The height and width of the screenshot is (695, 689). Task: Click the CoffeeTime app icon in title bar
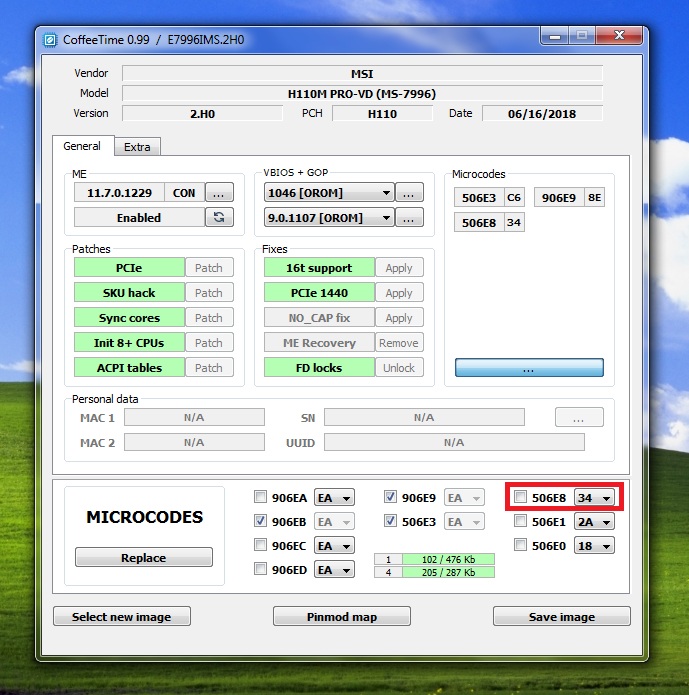pyautogui.click(x=50, y=40)
